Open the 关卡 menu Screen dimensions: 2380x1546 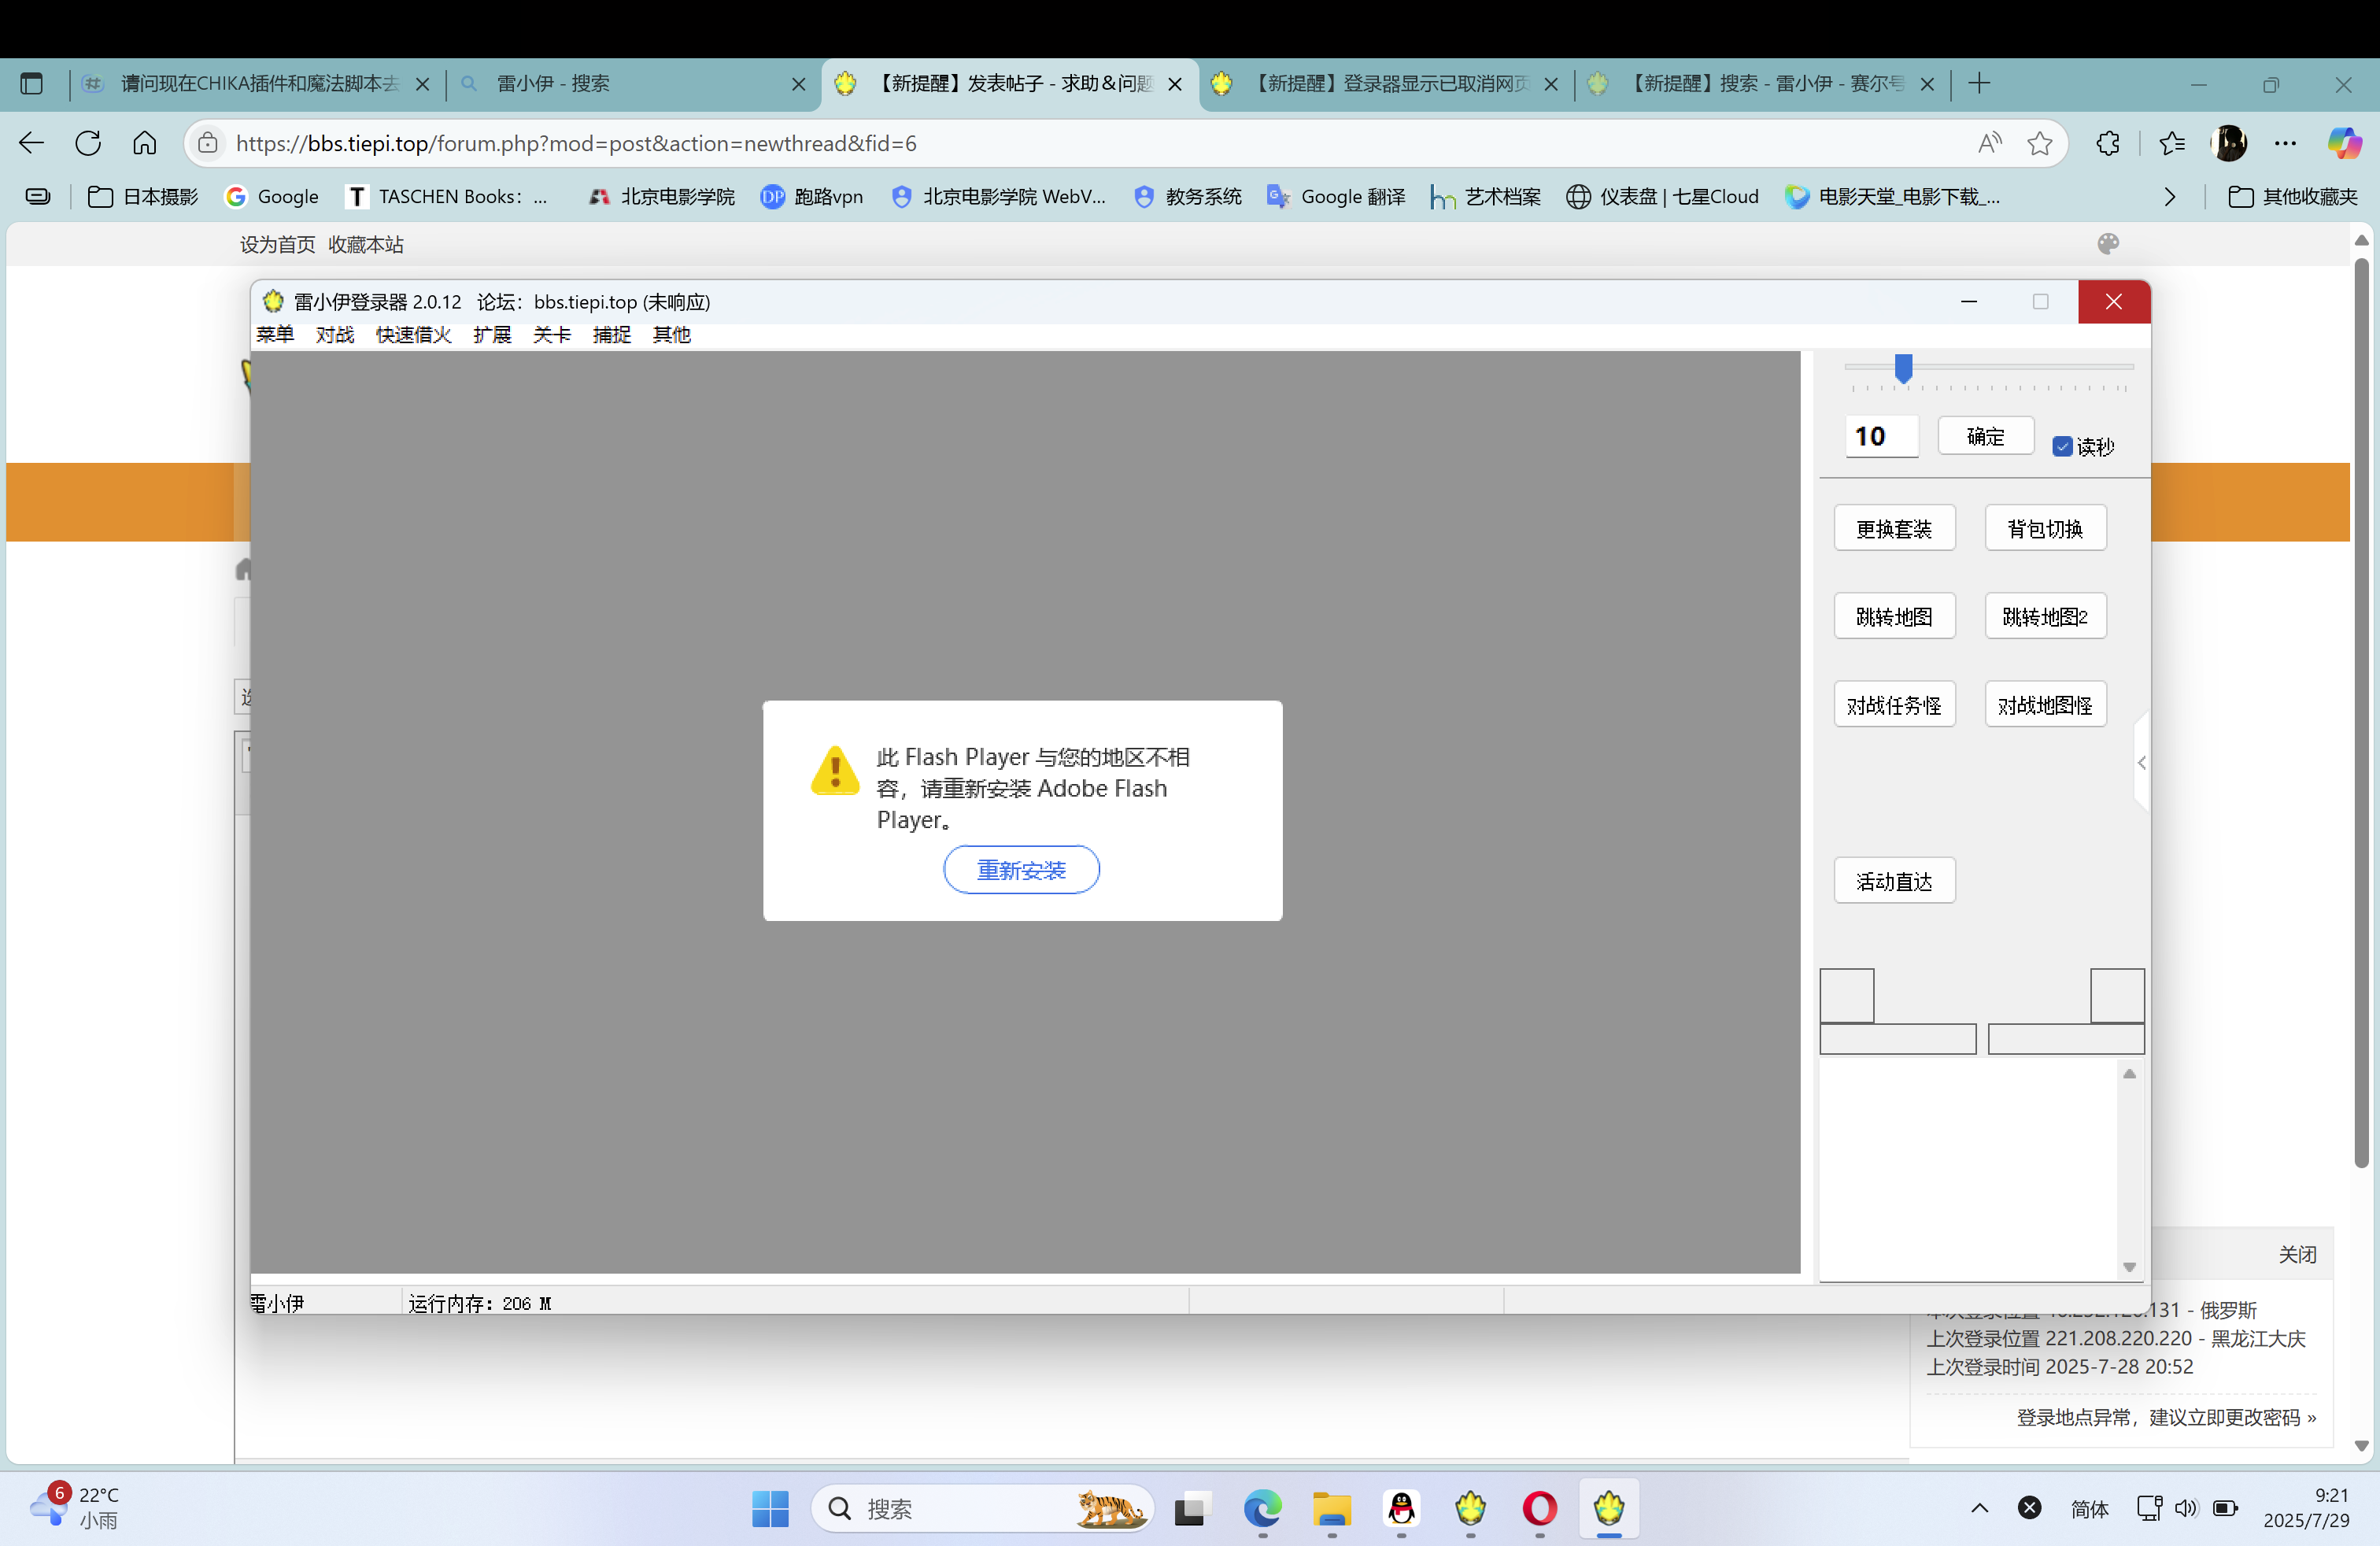click(x=552, y=334)
